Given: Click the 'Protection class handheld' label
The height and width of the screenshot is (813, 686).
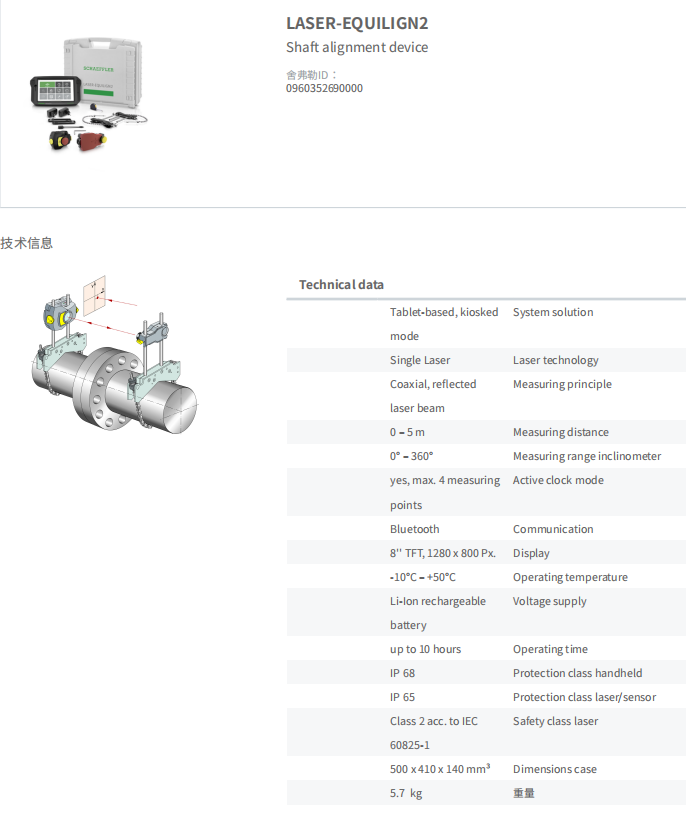Looking at the screenshot, I should coord(578,673).
